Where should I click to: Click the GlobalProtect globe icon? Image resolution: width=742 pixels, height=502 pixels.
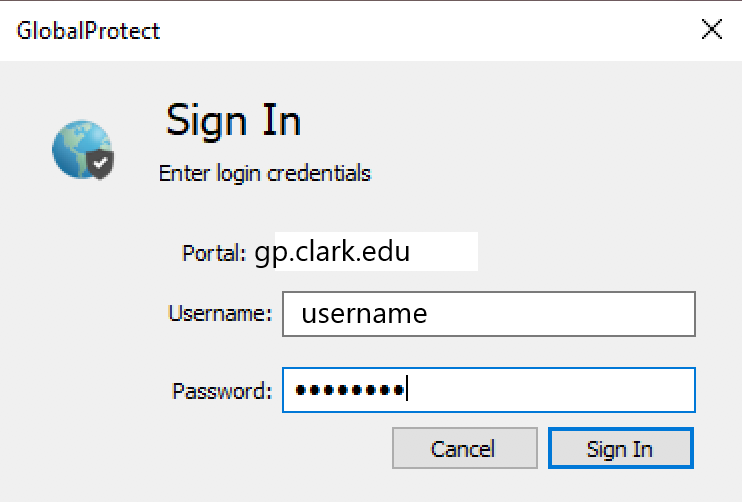pos(82,150)
